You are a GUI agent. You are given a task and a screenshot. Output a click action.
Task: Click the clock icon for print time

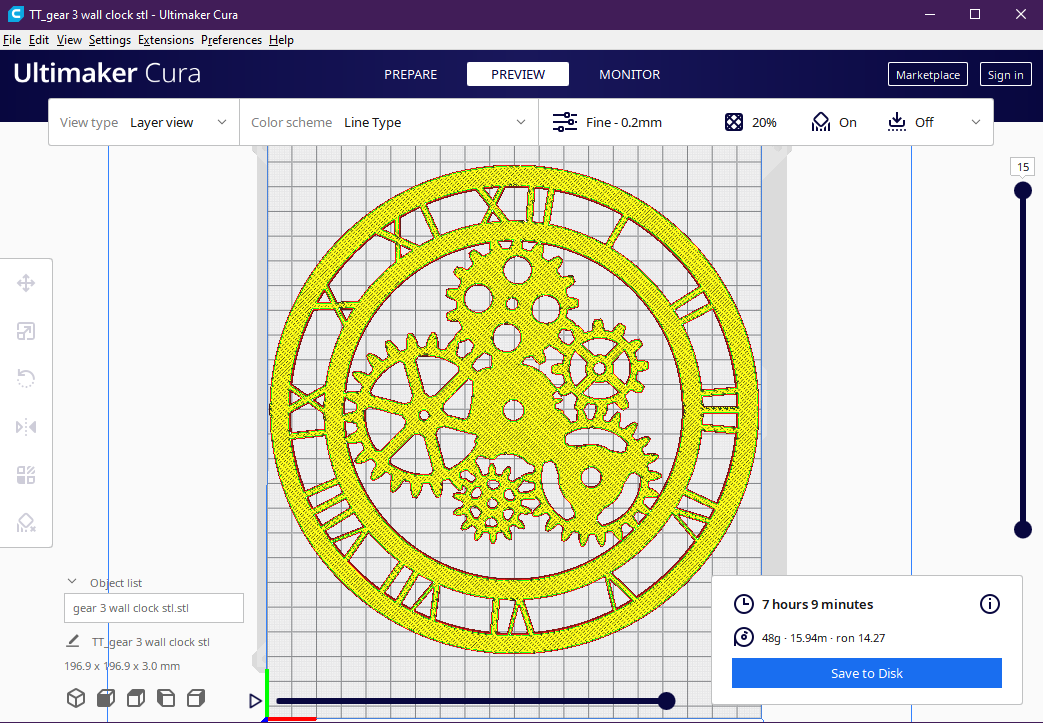[x=744, y=604]
